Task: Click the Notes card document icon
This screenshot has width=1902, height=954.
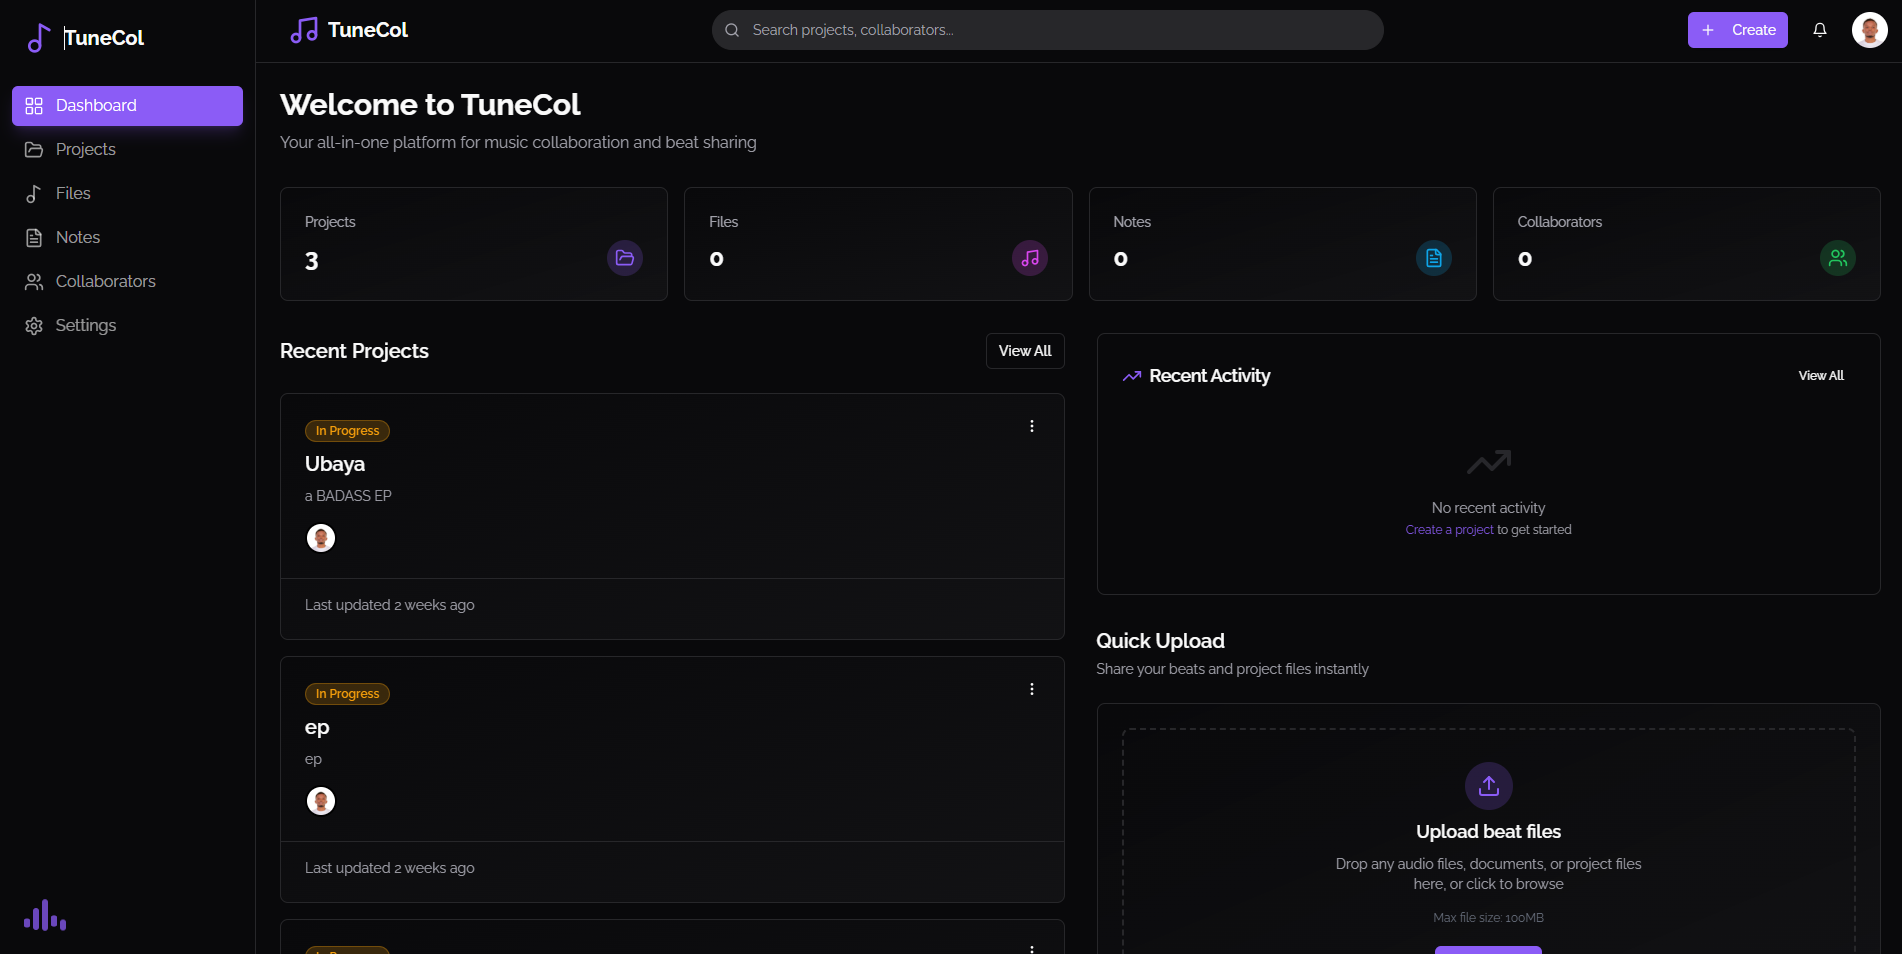Action: coord(1433,258)
